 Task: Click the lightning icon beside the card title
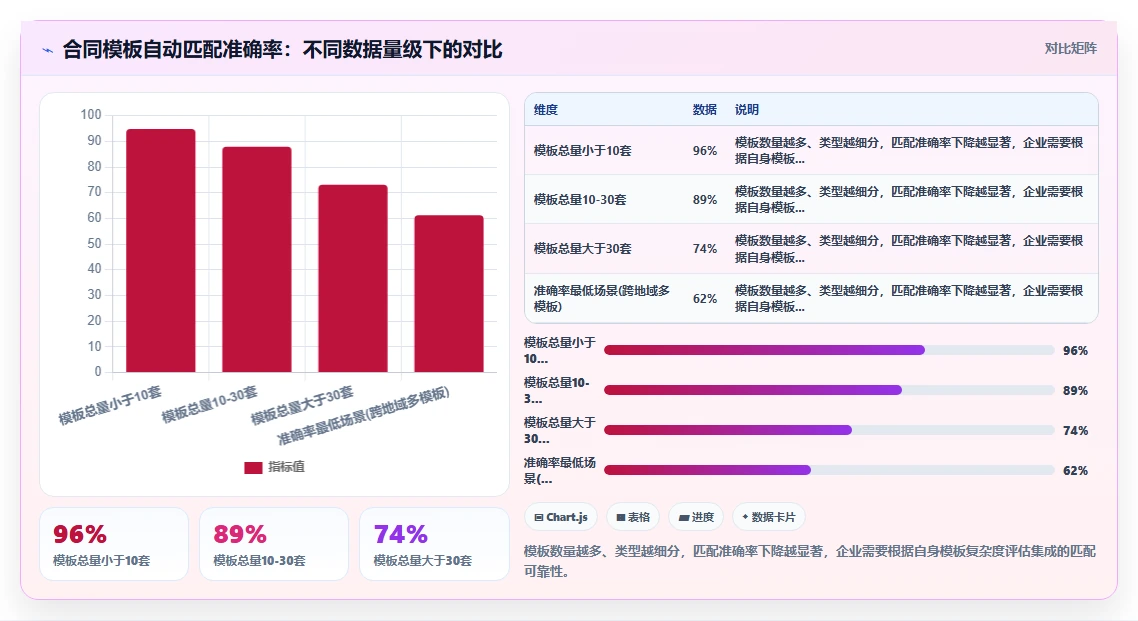48,50
